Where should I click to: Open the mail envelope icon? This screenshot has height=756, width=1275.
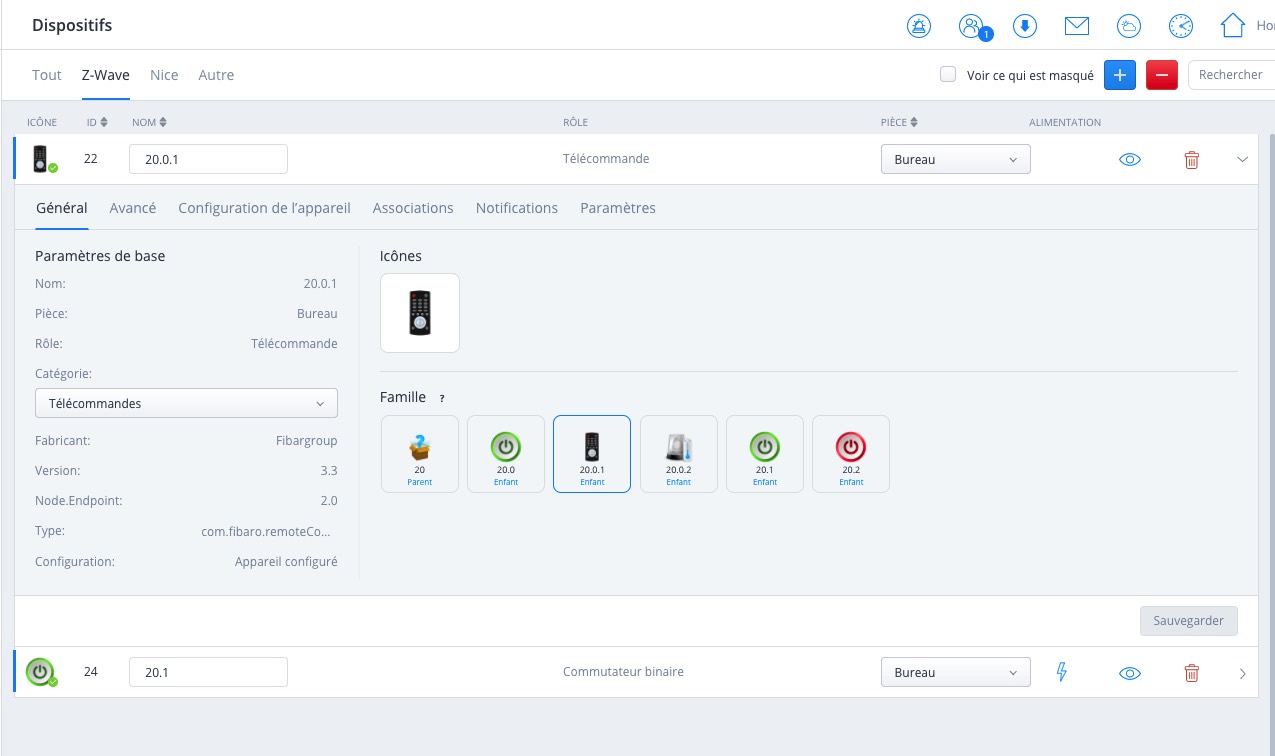pos(1077,26)
